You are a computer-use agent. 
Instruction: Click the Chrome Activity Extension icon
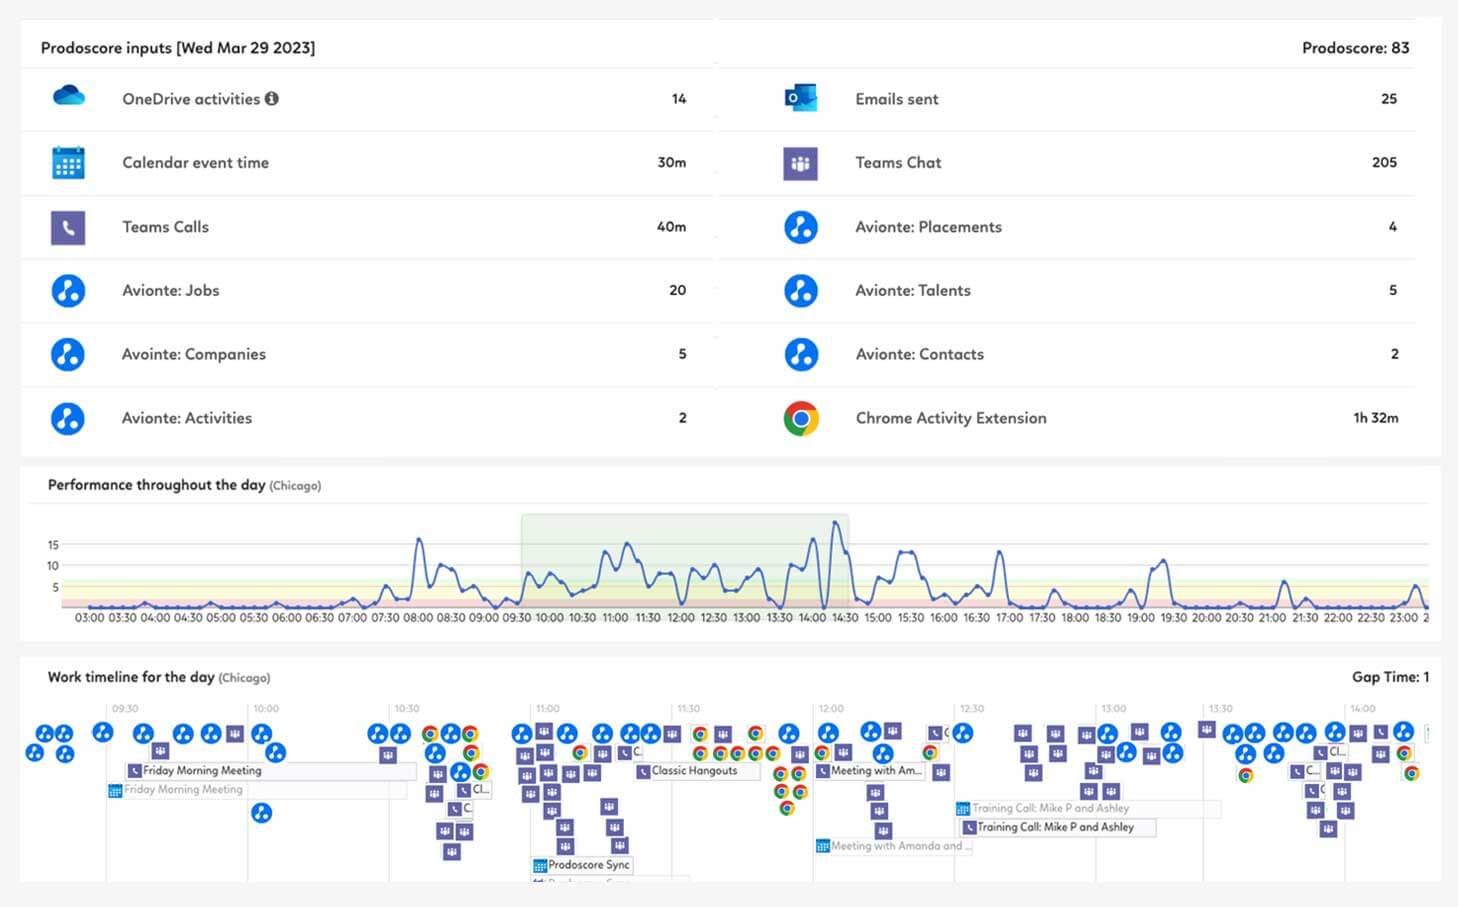point(800,418)
